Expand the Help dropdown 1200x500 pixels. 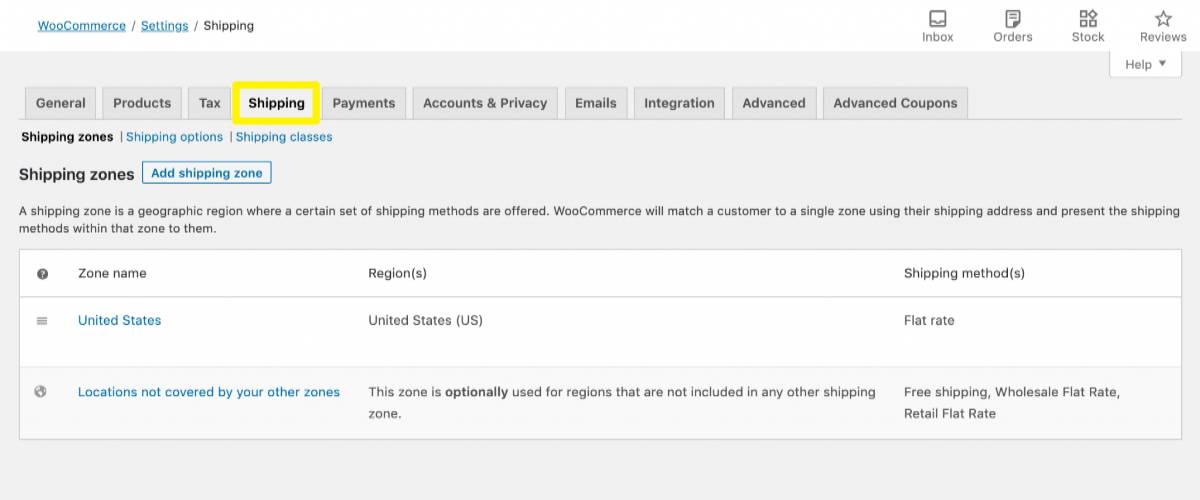click(1145, 65)
